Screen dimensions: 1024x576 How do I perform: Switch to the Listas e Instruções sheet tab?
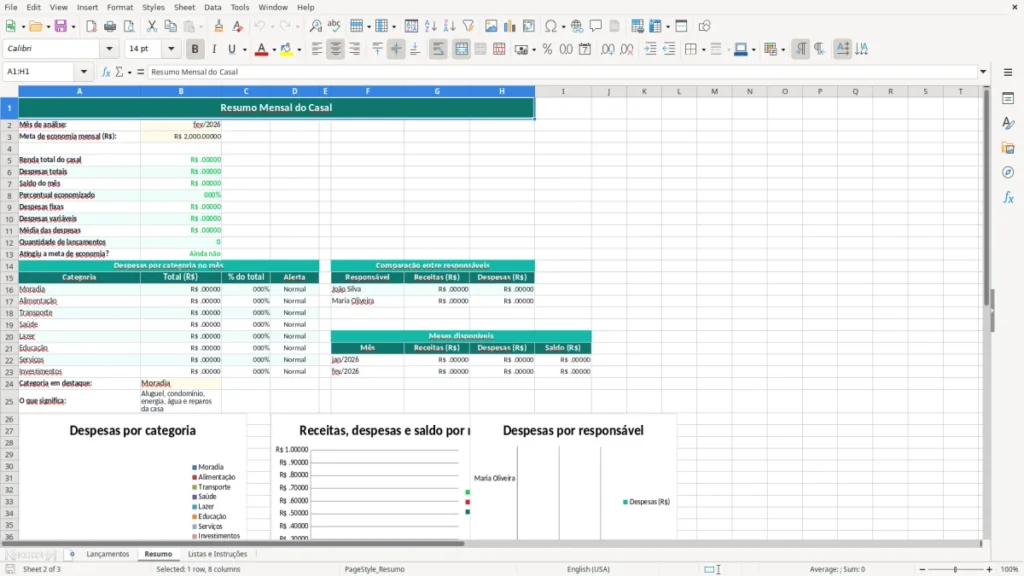(217, 554)
